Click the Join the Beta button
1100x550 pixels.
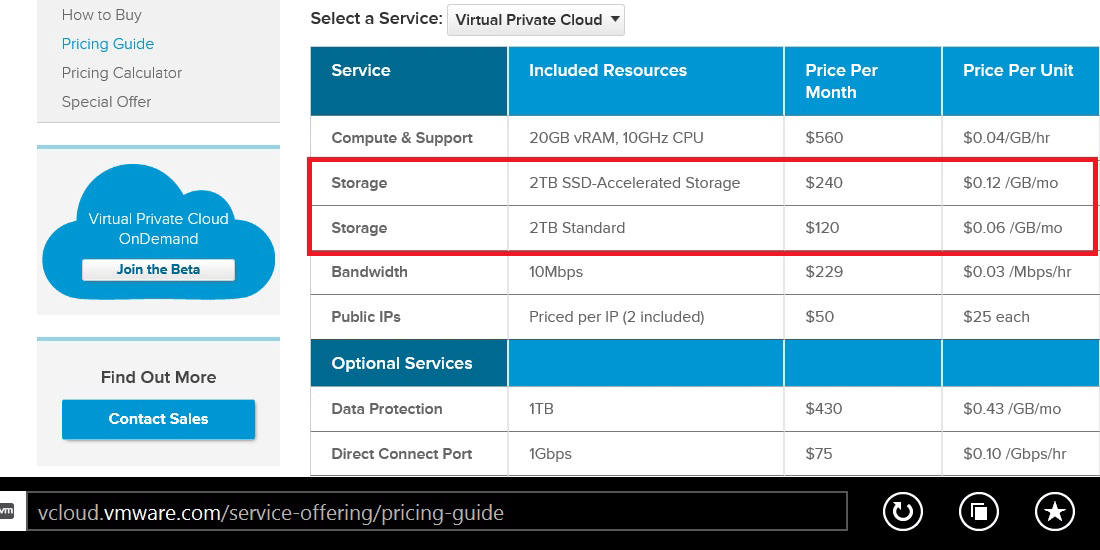(159, 269)
